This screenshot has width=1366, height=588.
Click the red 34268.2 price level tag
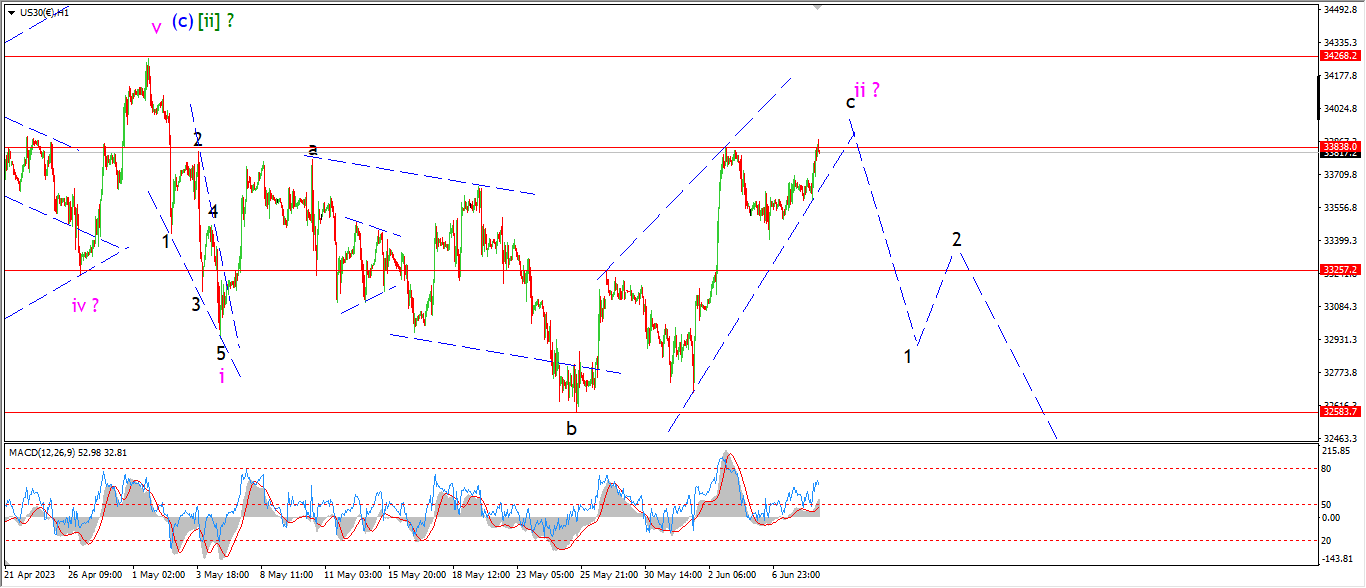pyautogui.click(x=1340, y=57)
